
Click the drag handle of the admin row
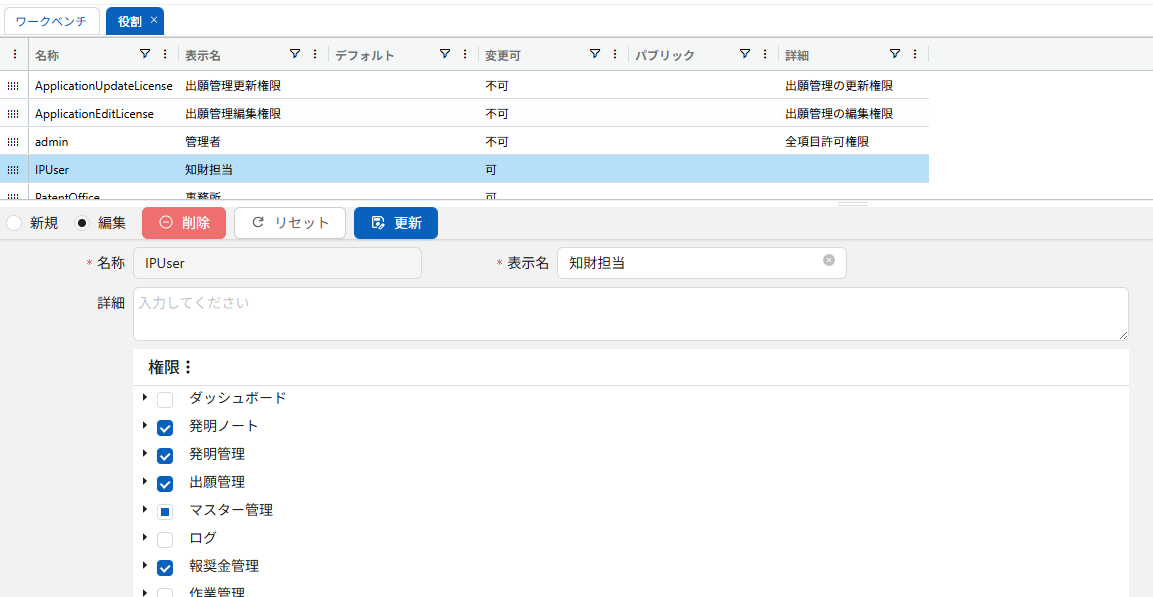tap(12, 141)
